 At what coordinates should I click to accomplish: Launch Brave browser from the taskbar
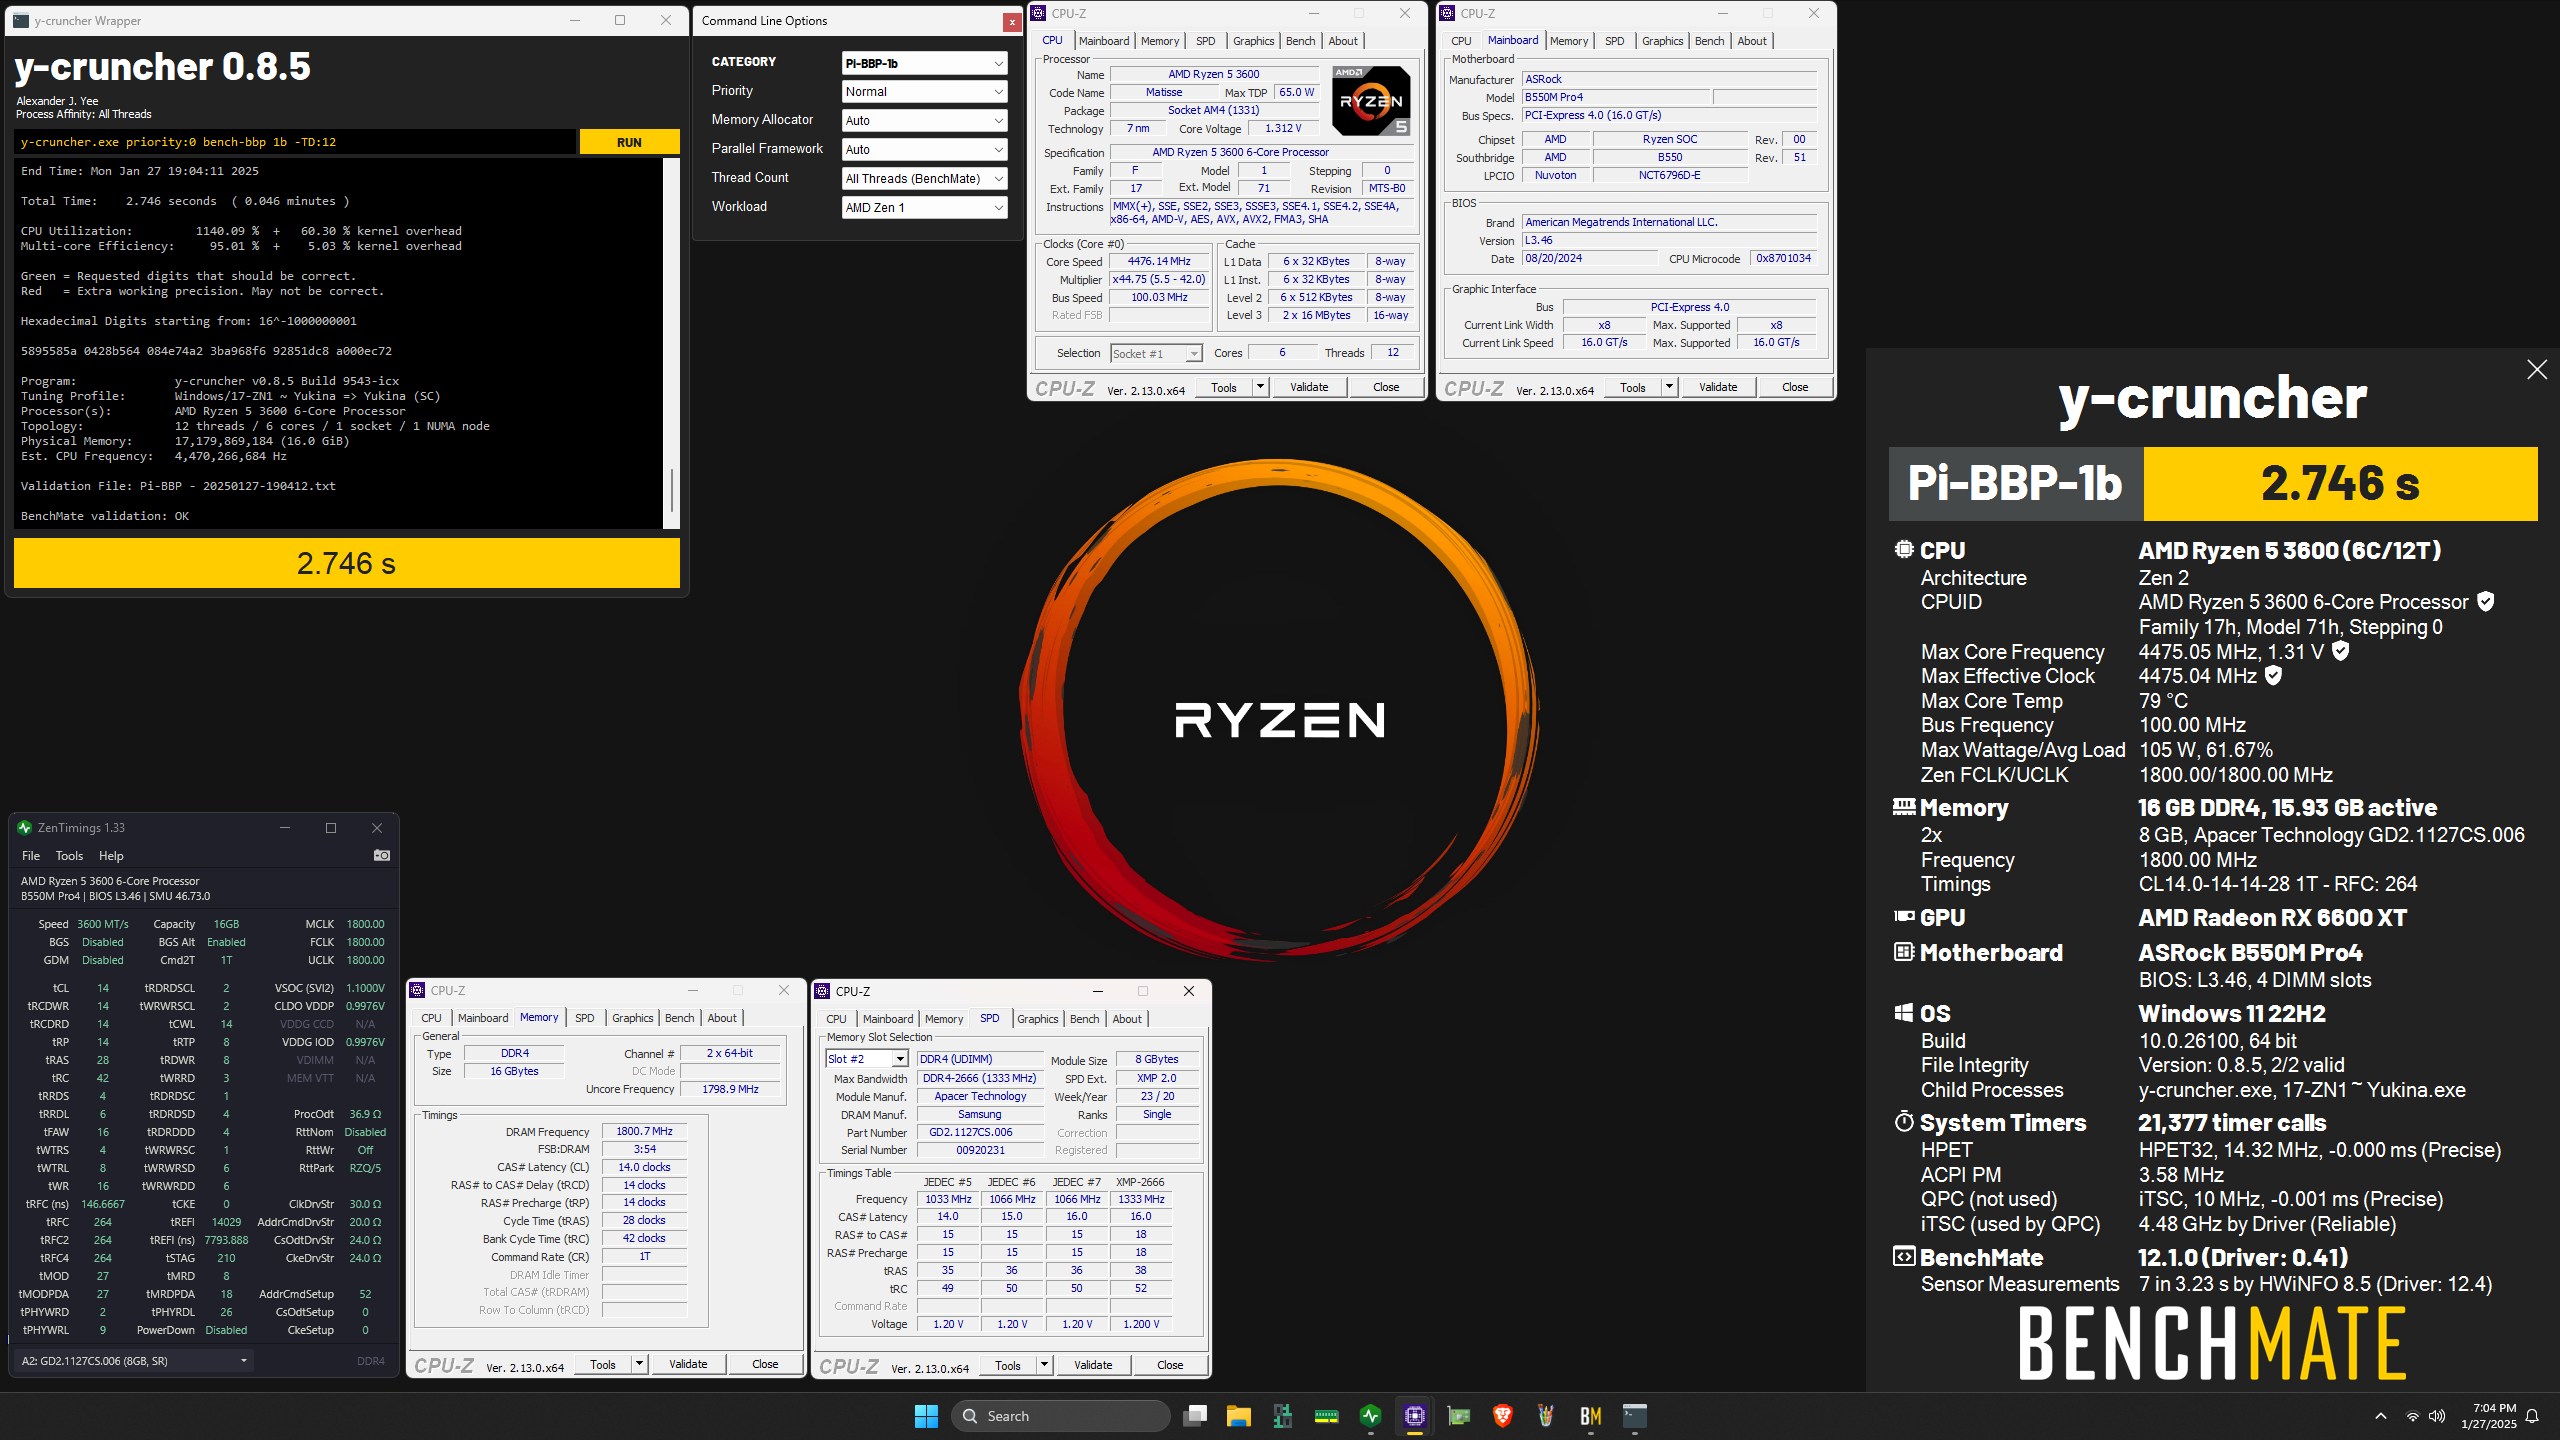[x=1502, y=1416]
